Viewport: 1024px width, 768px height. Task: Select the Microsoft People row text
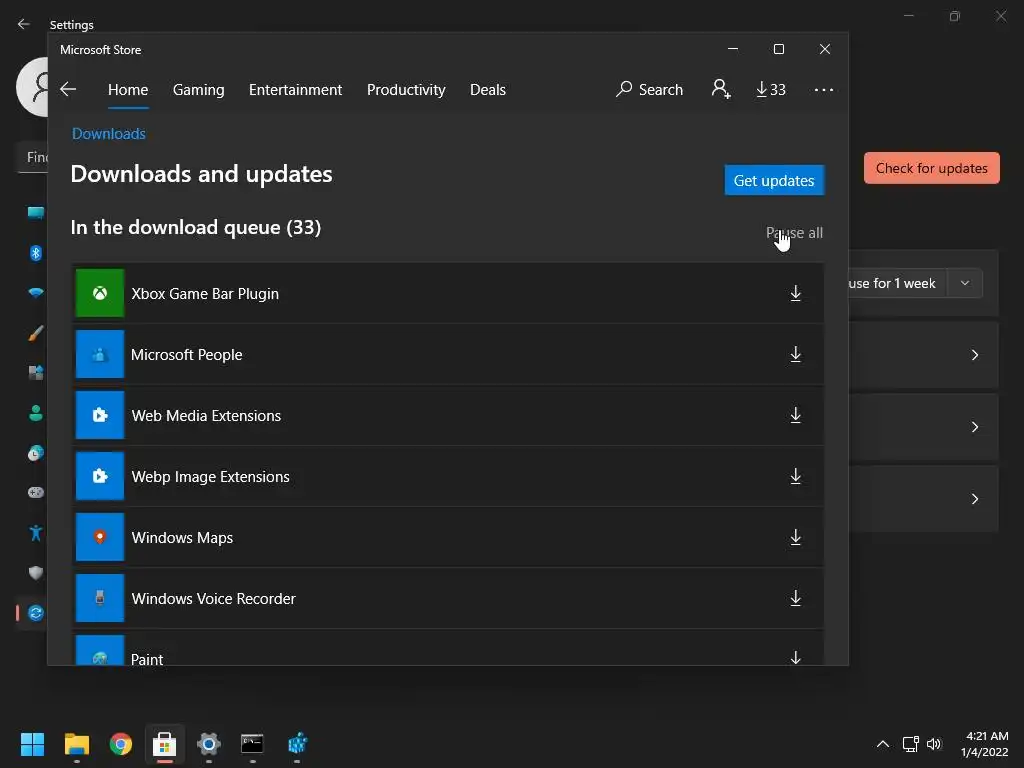click(187, 355)
